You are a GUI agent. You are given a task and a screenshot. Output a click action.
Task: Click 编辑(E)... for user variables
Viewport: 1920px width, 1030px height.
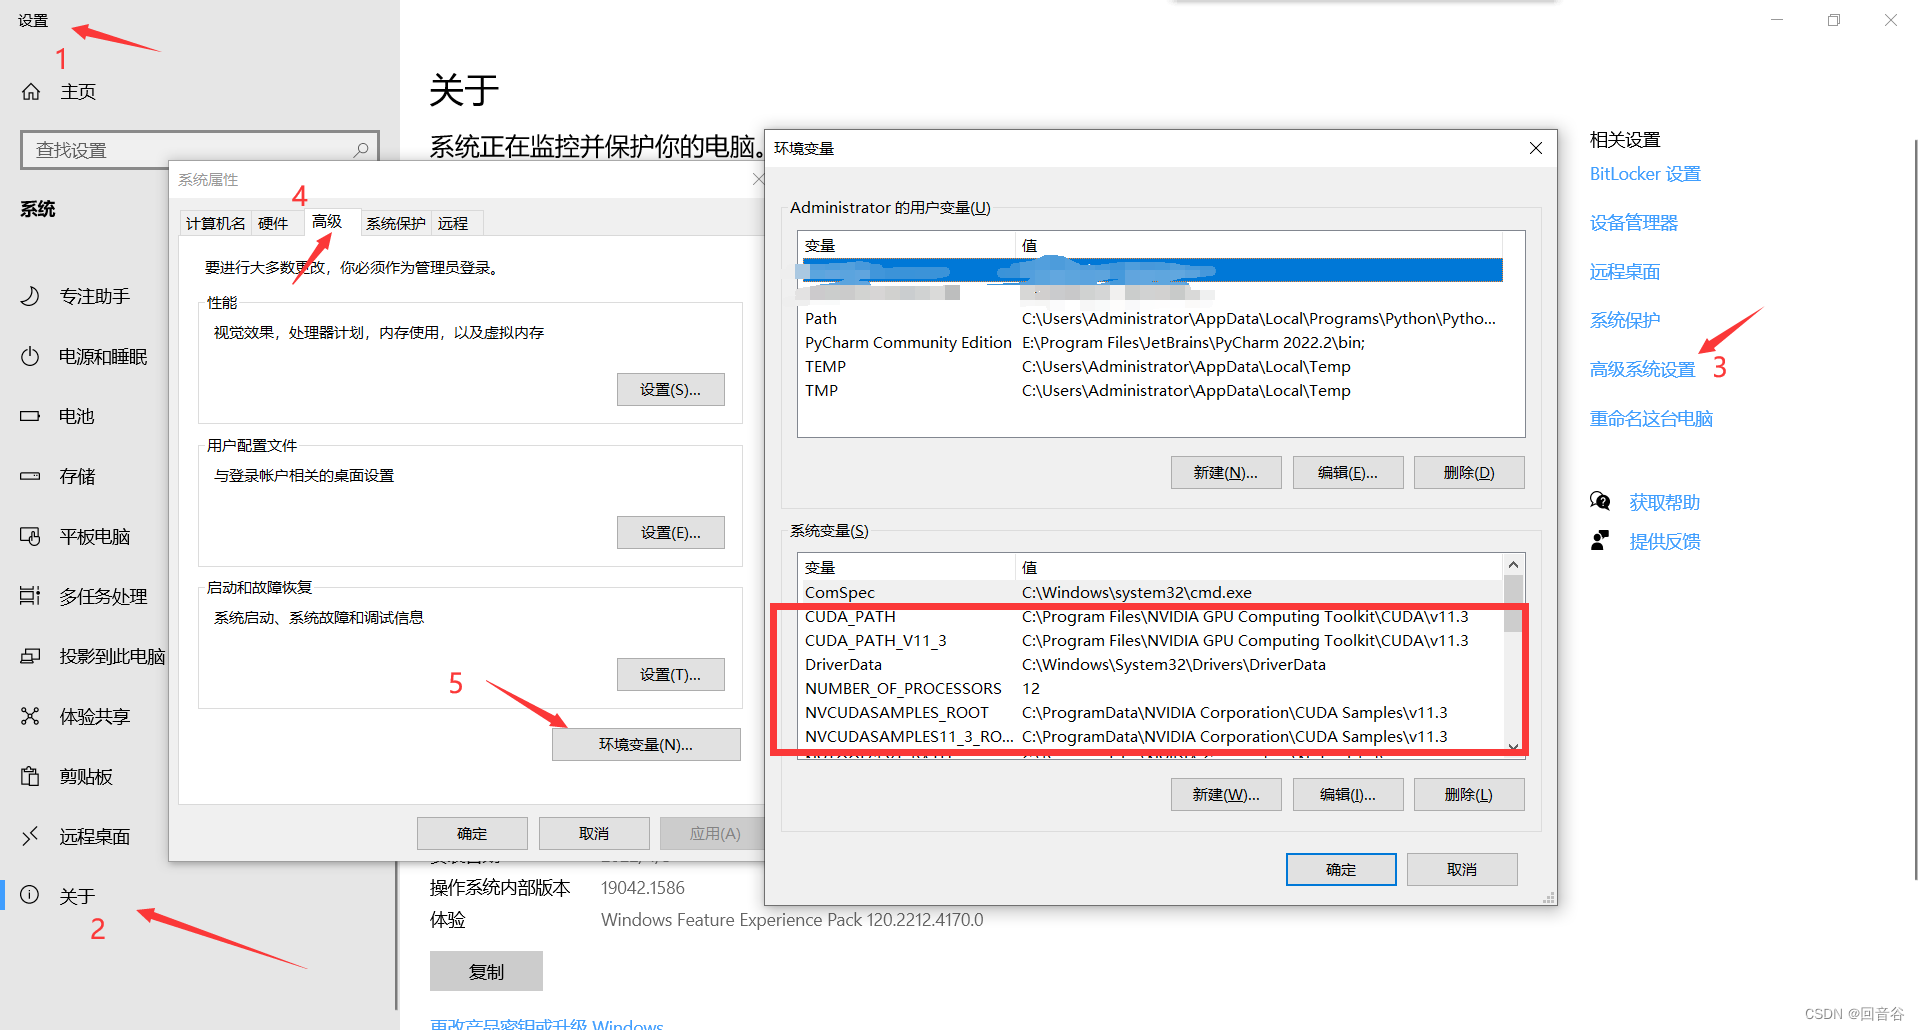[x=1348, y=473]
